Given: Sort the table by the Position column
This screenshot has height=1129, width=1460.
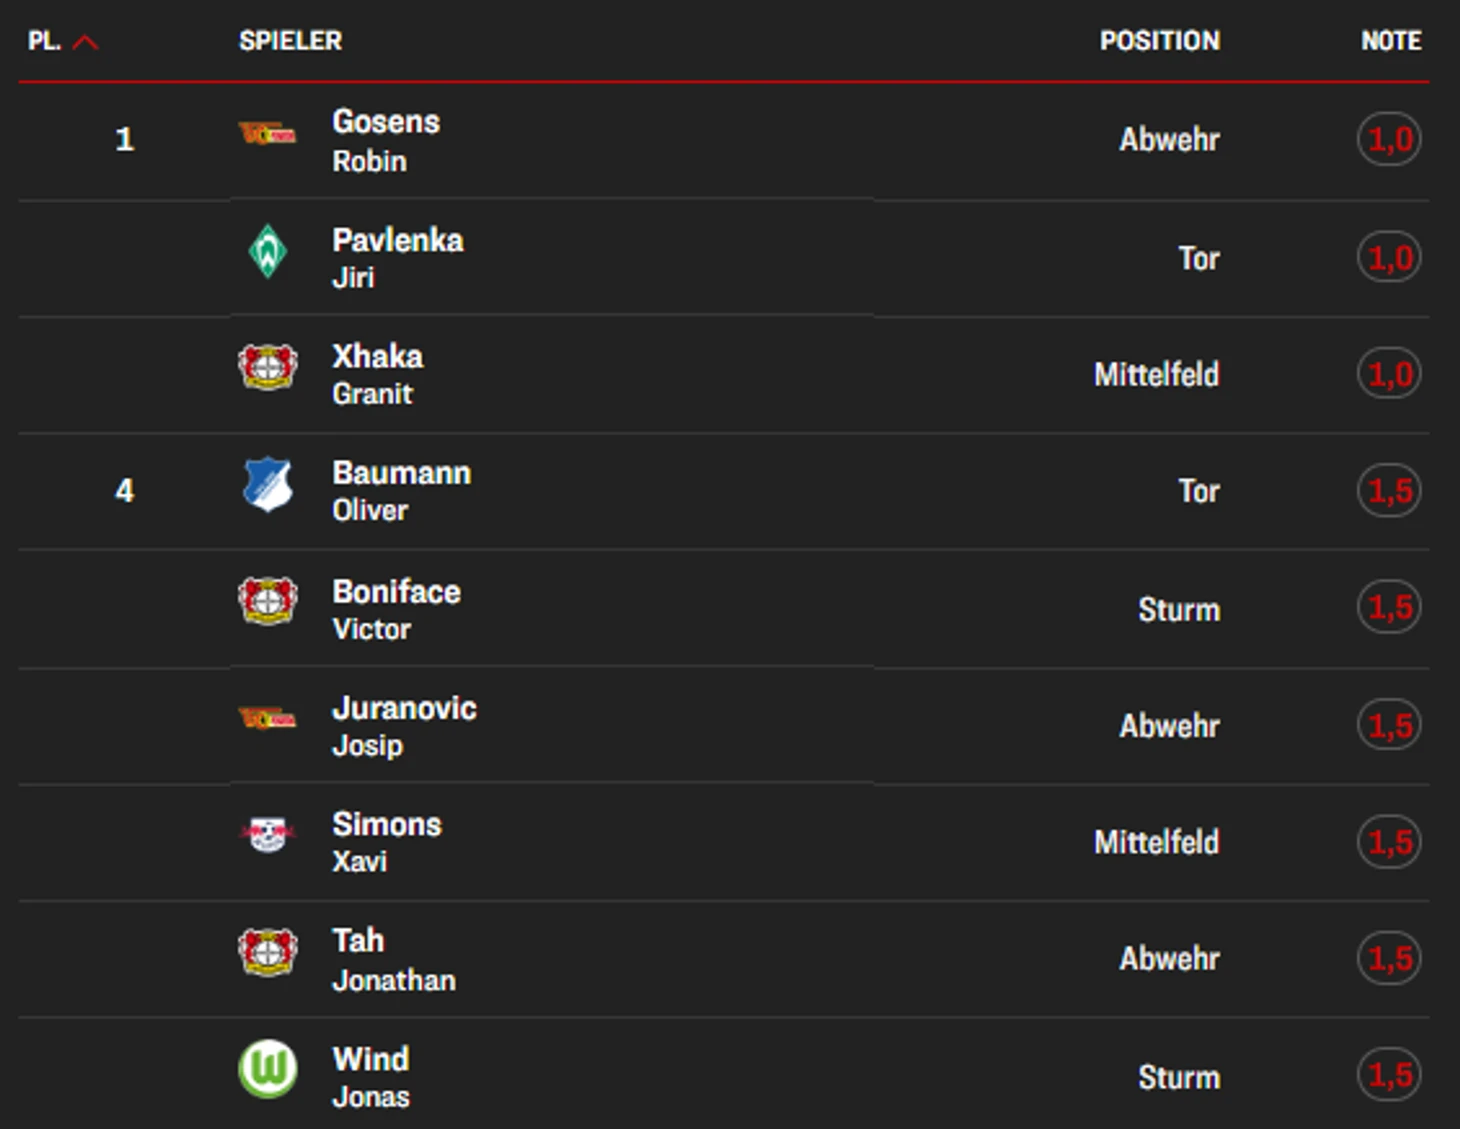Looking at the screenshot, I should (1159, 41).
